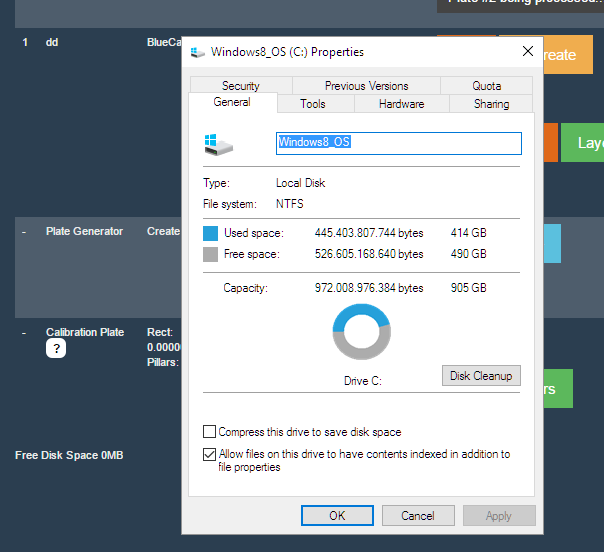Tick Compress this drive to save disk space
604x552 pixels.
click(209, 432)
